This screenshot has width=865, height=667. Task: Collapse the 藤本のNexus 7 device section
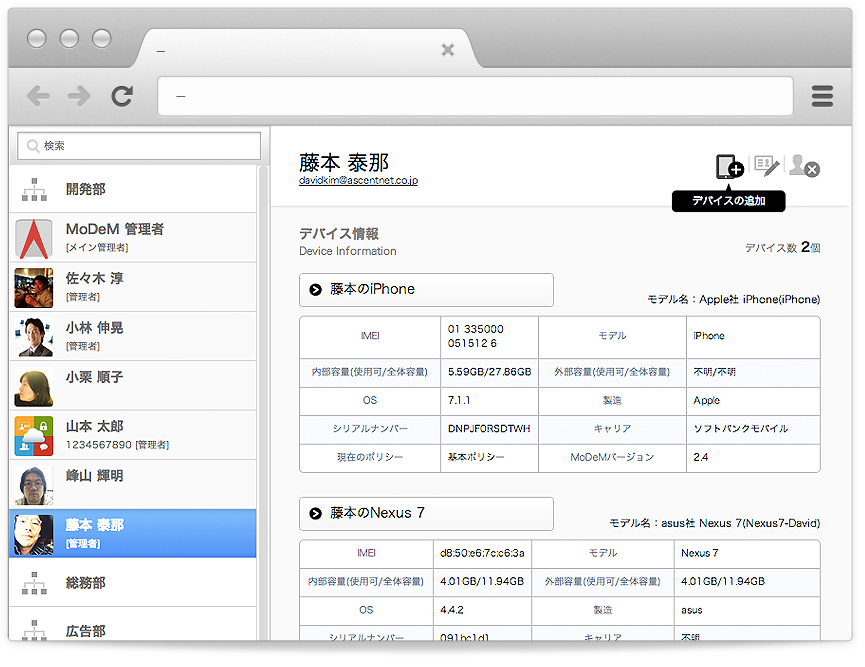click(x=316, y=514)
